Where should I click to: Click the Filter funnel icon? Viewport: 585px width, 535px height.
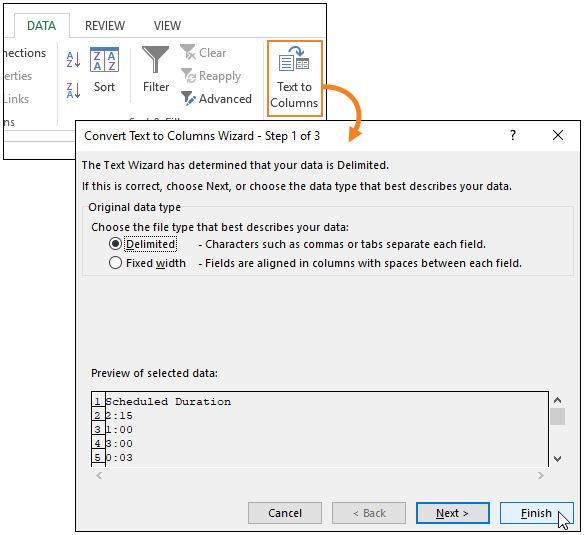click(x=156, y=59)
